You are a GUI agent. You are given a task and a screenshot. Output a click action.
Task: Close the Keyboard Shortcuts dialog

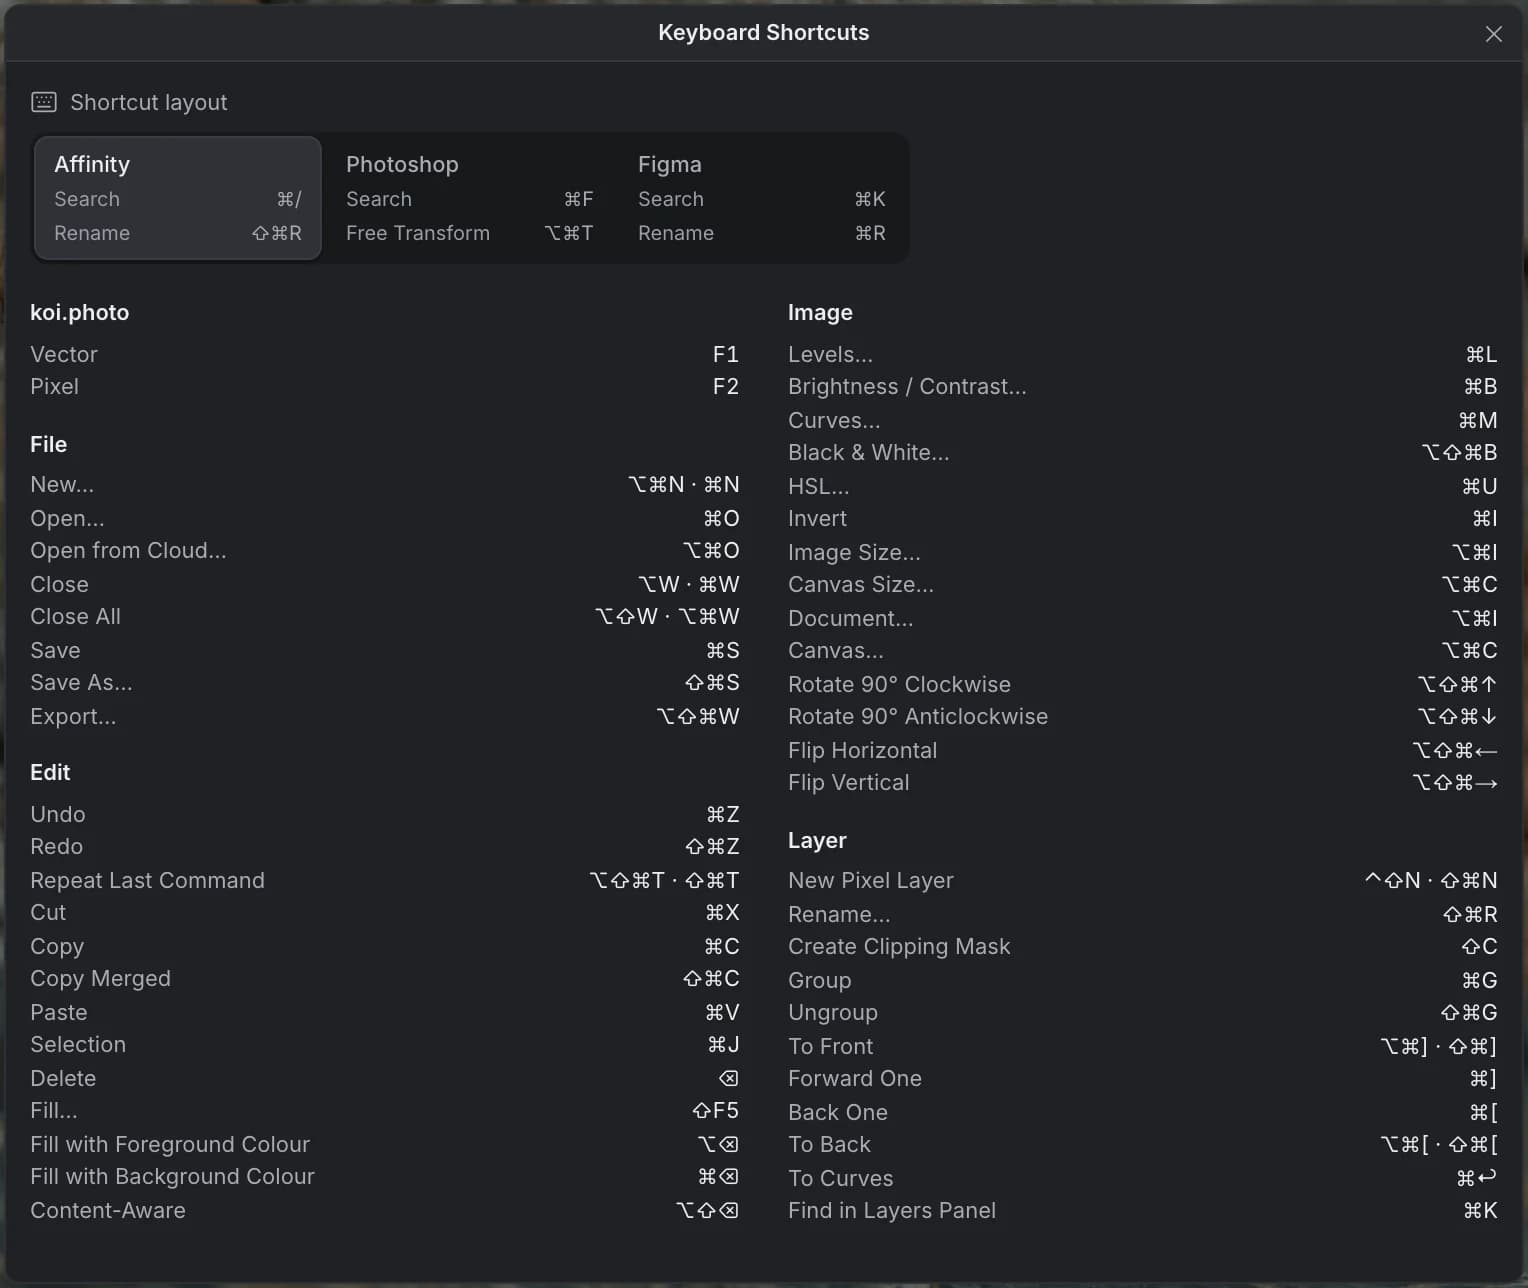tap(1493, 34)
